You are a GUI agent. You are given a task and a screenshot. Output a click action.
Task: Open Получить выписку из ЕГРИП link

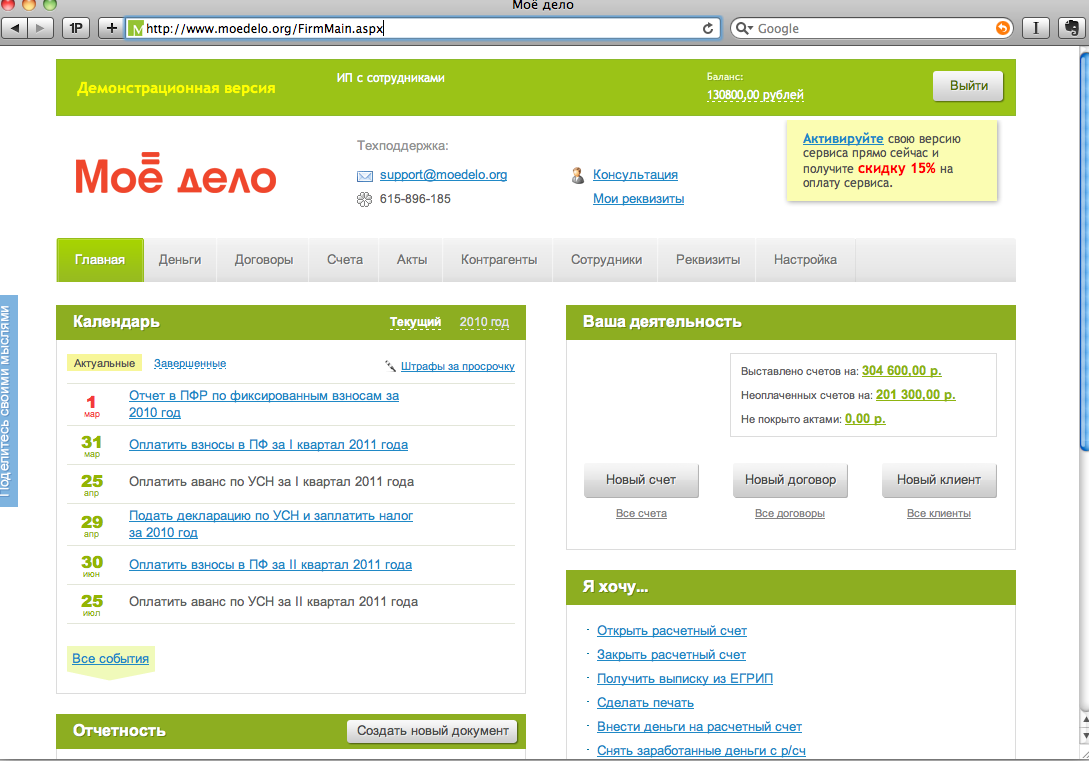685,678
